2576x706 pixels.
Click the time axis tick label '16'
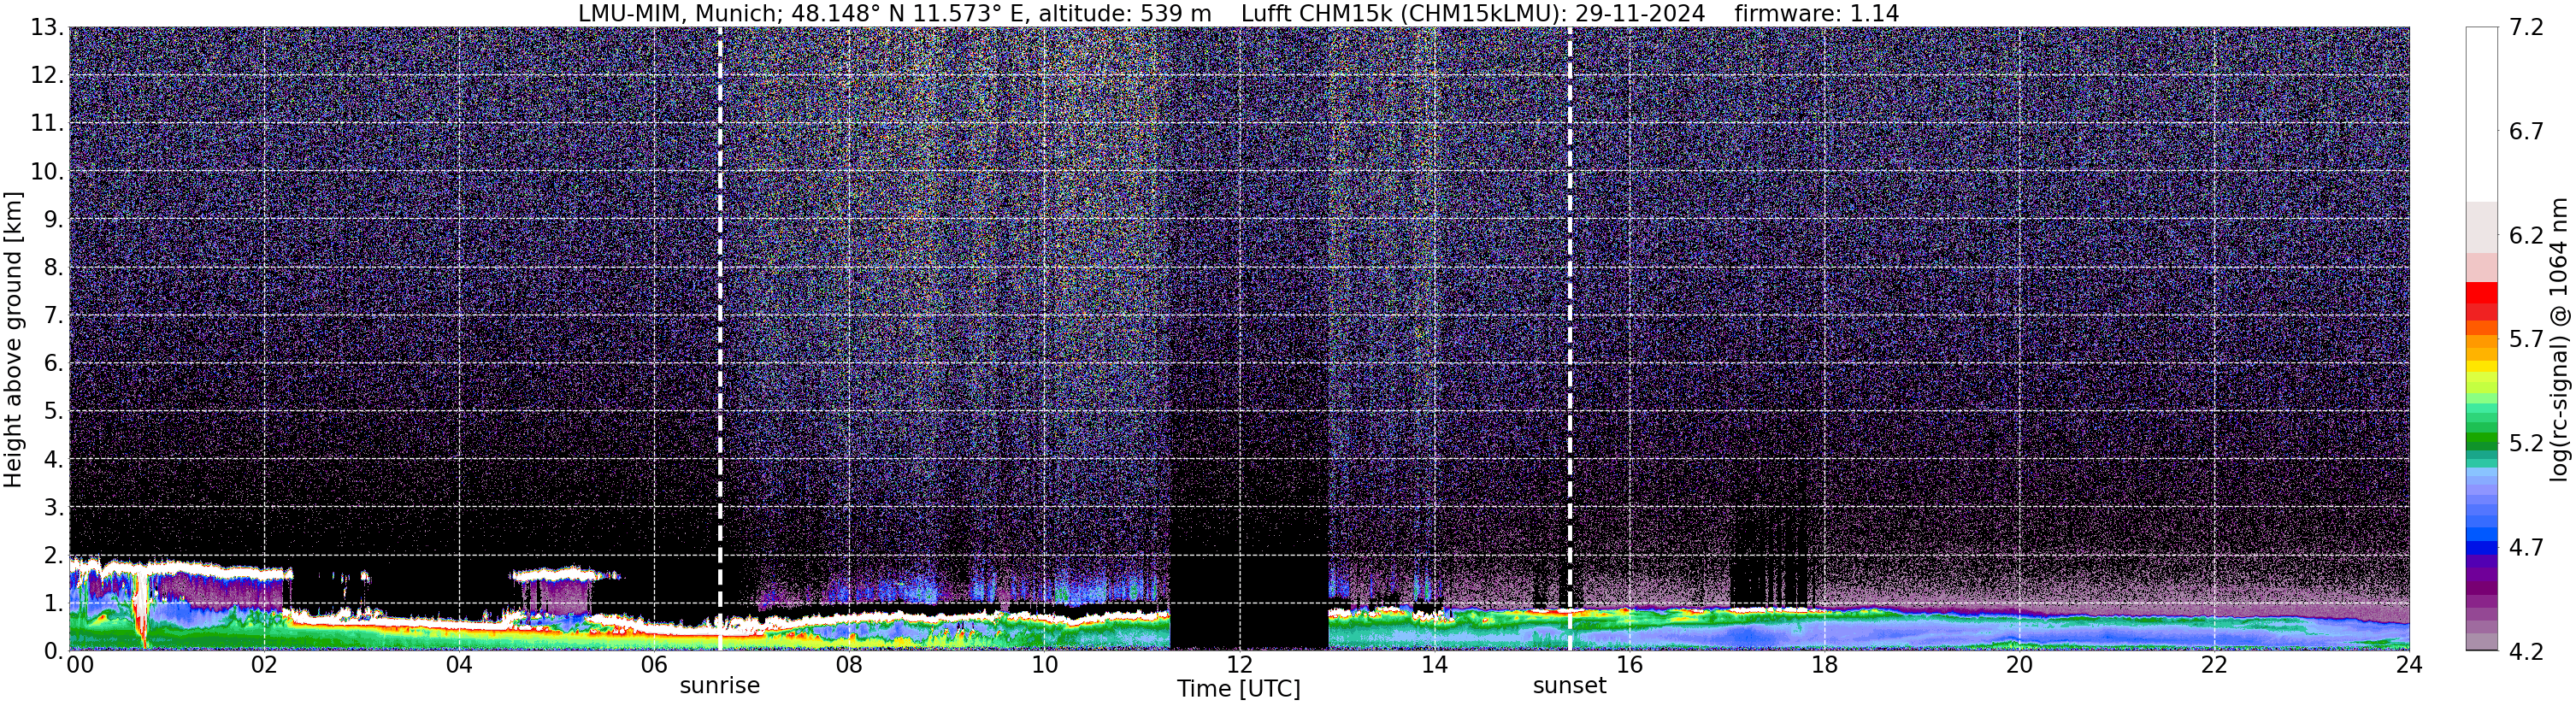coord(1629,666)
